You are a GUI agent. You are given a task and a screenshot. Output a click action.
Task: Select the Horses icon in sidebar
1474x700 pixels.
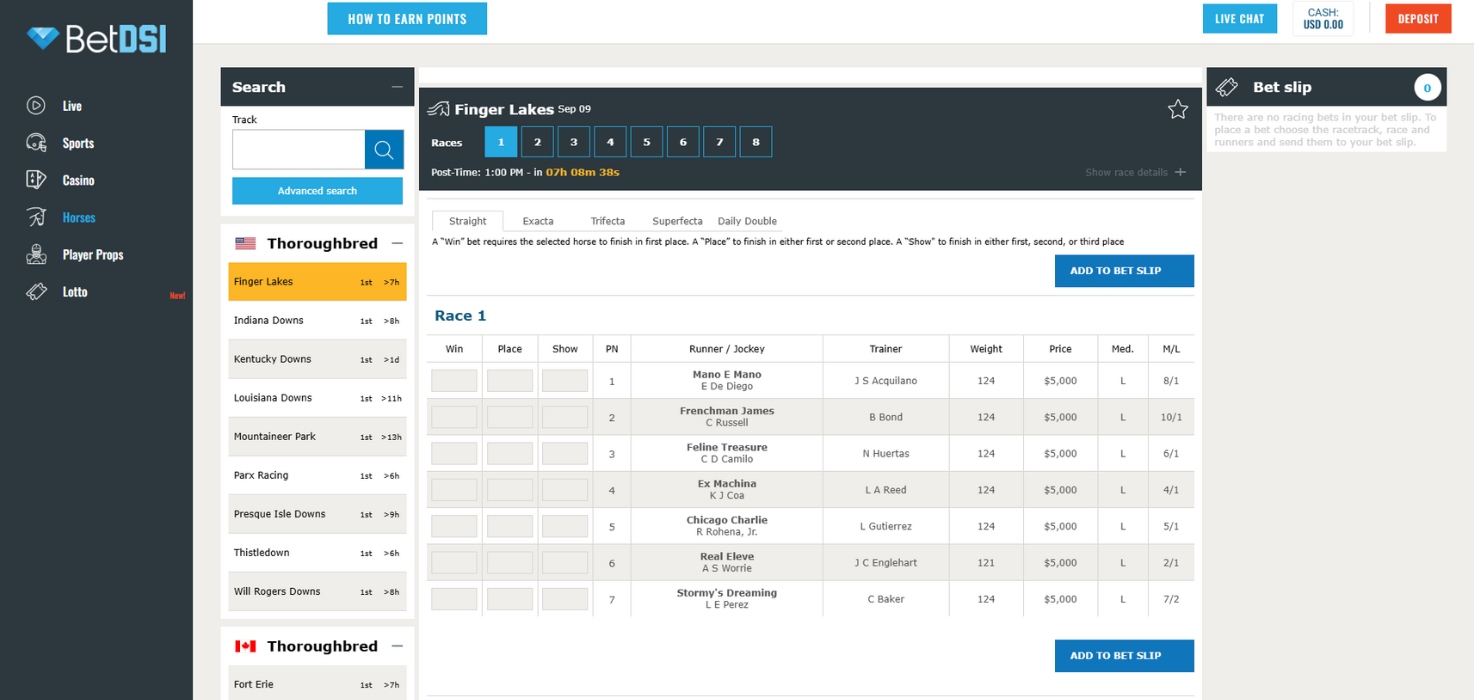[36, 217]
